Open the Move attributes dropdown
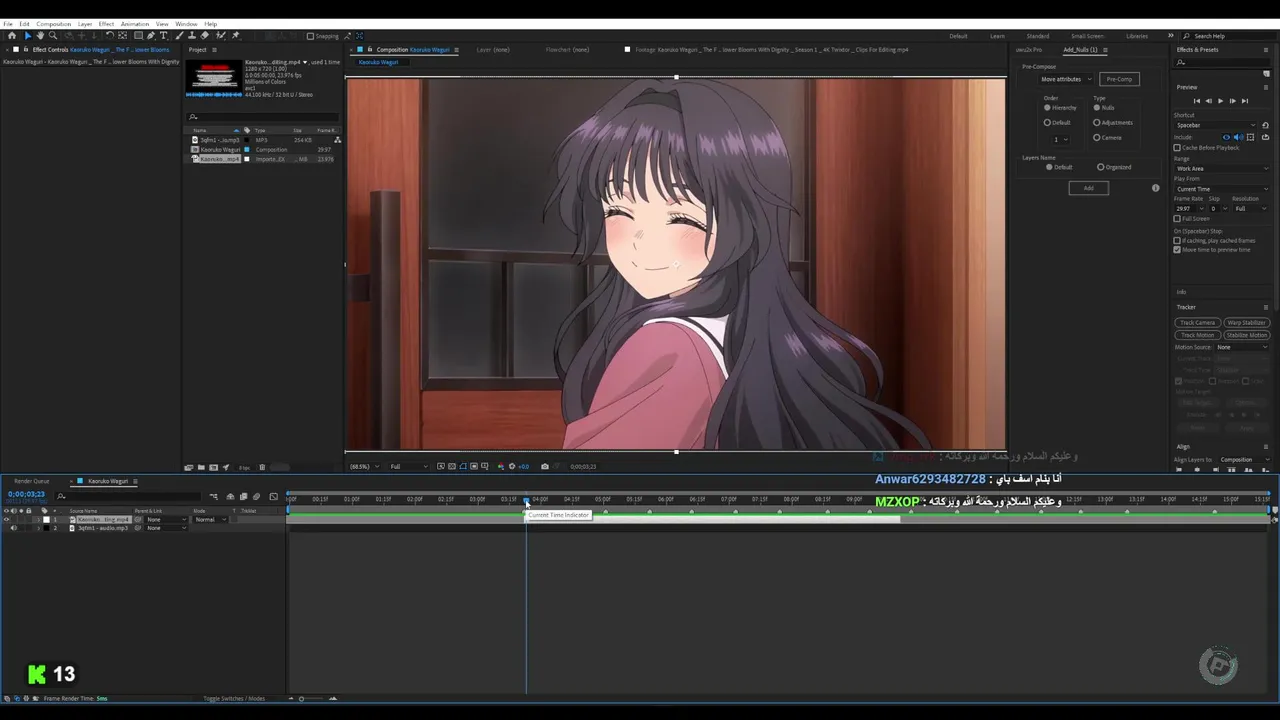This screenshot has height=720, width=1280. (1066, 79)
